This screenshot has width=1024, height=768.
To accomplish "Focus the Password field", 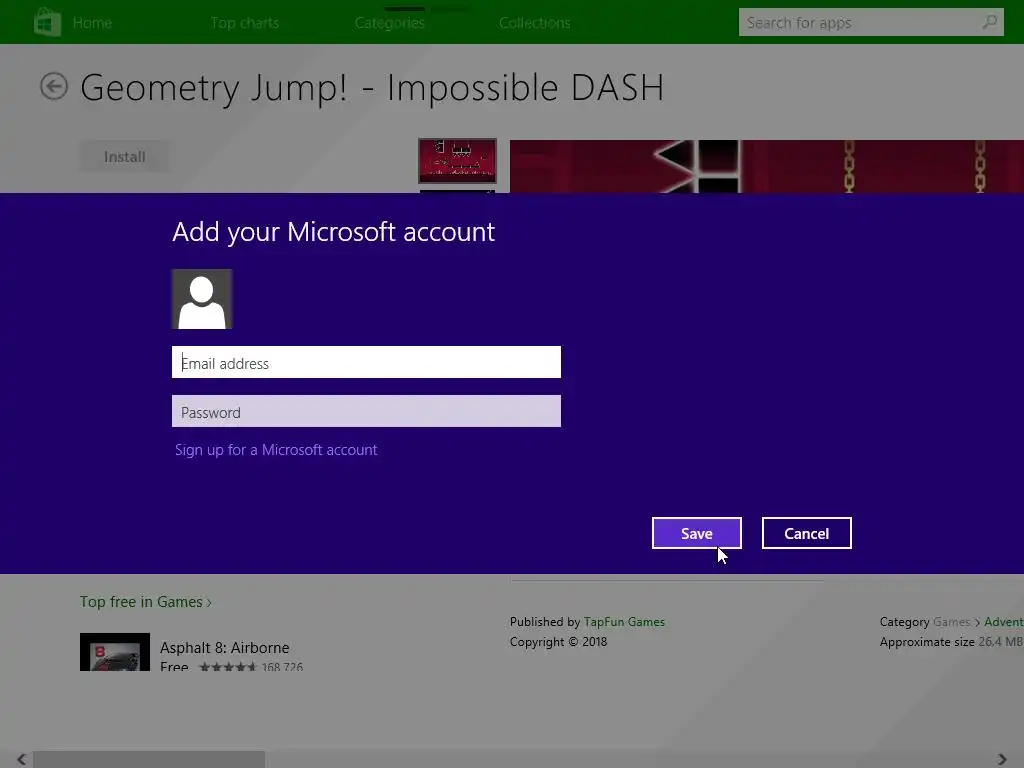I will click(x=366, y=411).
